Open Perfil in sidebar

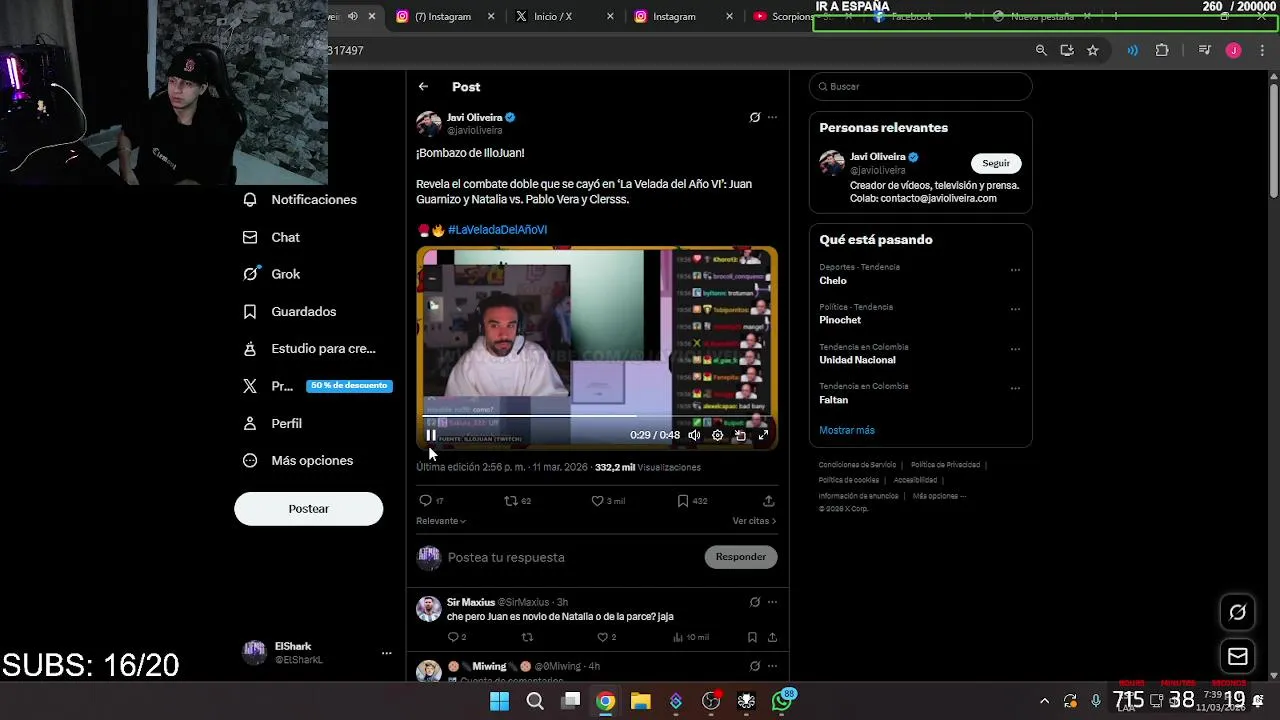pyautogui.click(x=272, y=423)
